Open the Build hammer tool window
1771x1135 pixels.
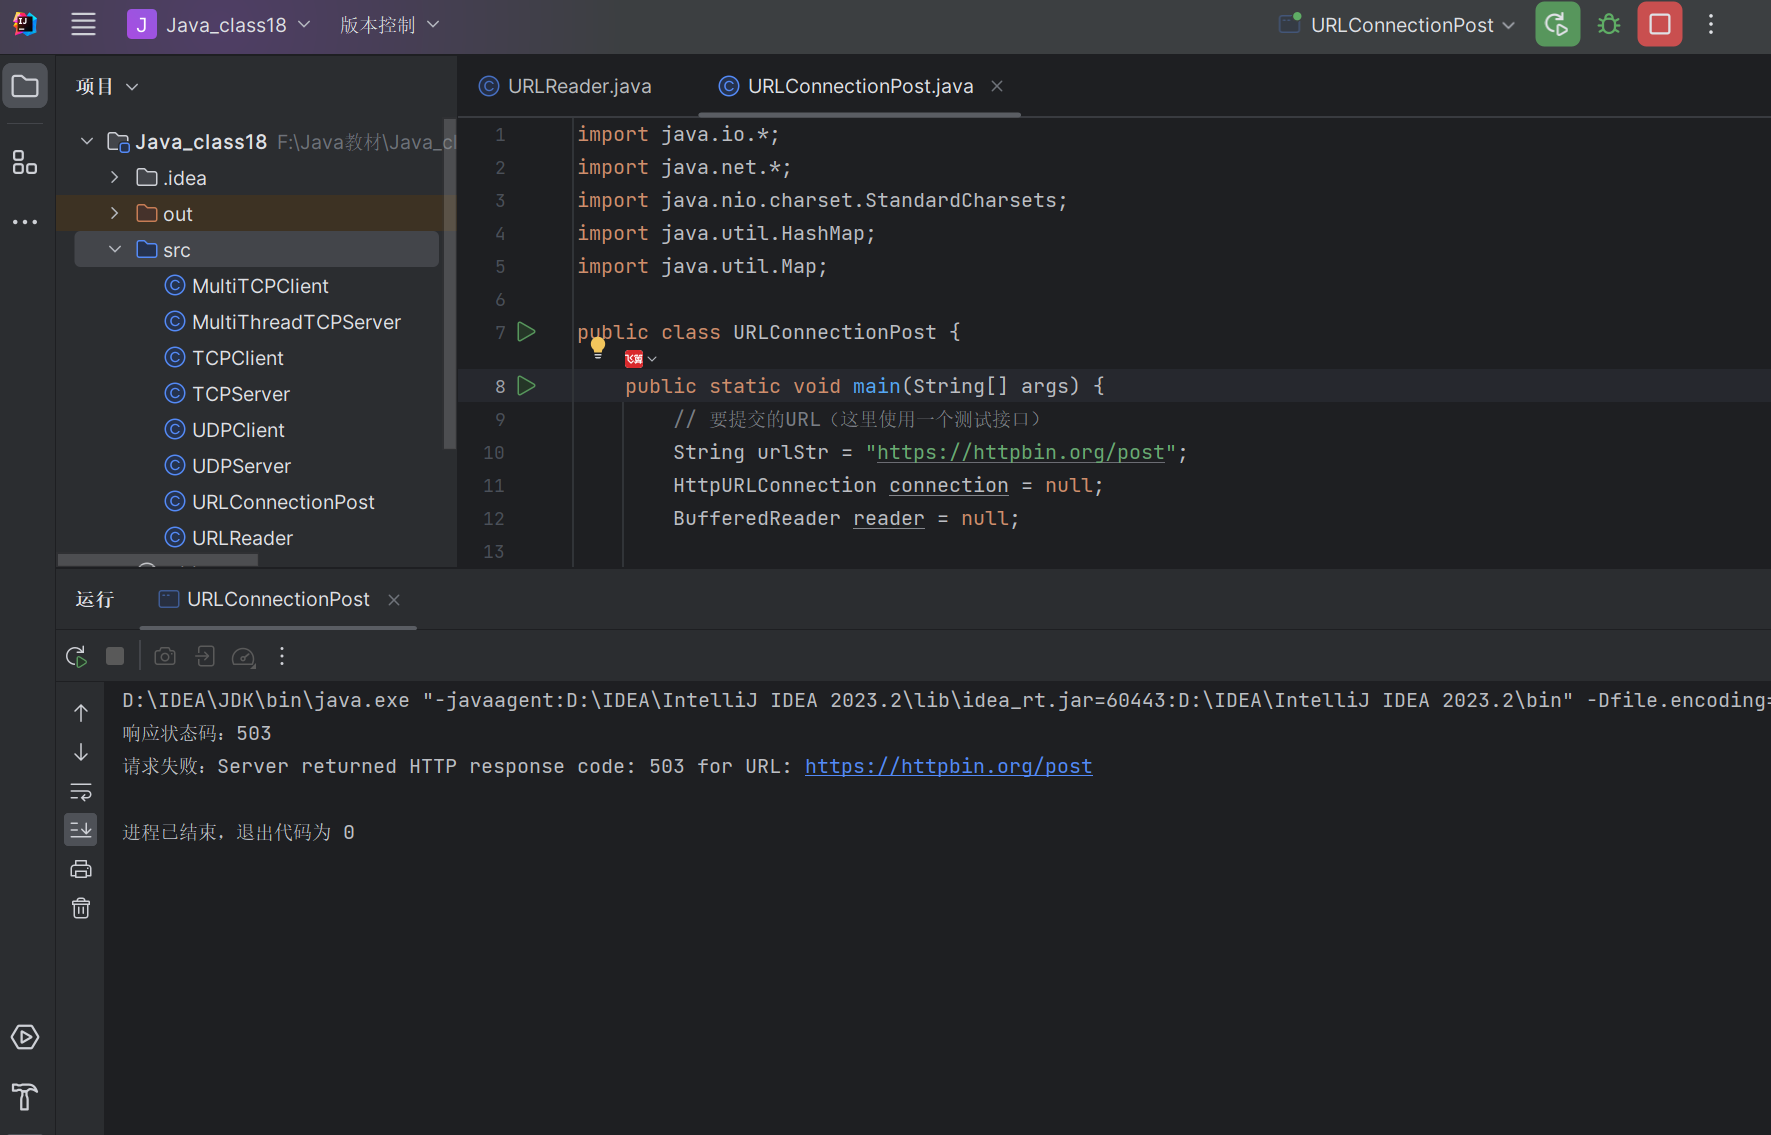(25, 1097)
